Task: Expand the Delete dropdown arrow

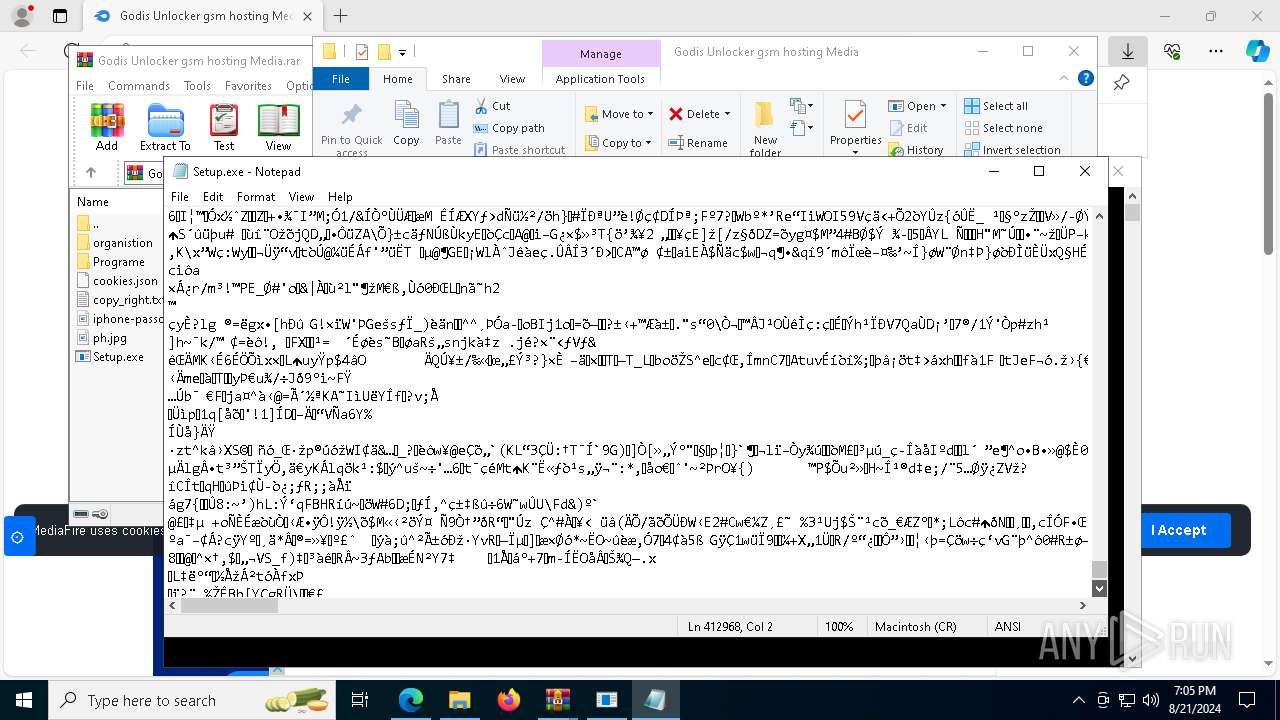Action: [x=727, y=114]
